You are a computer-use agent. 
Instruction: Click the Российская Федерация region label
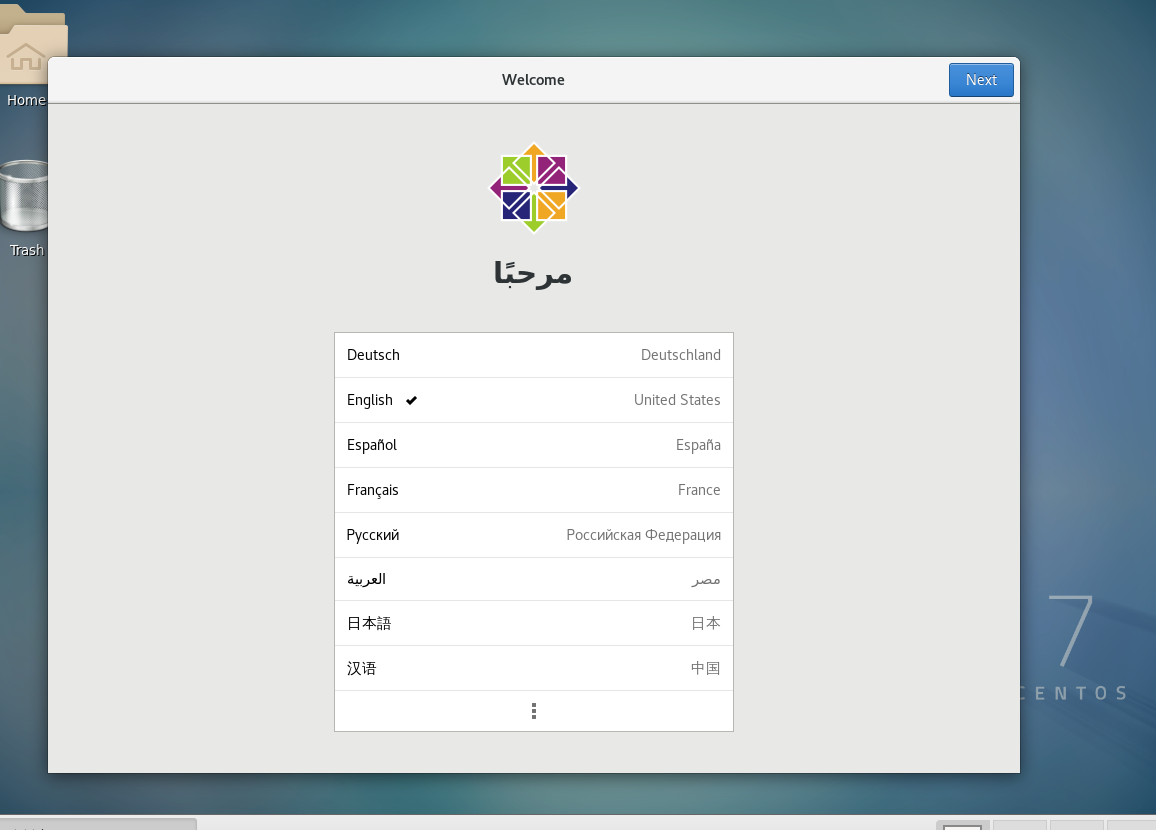644,535
